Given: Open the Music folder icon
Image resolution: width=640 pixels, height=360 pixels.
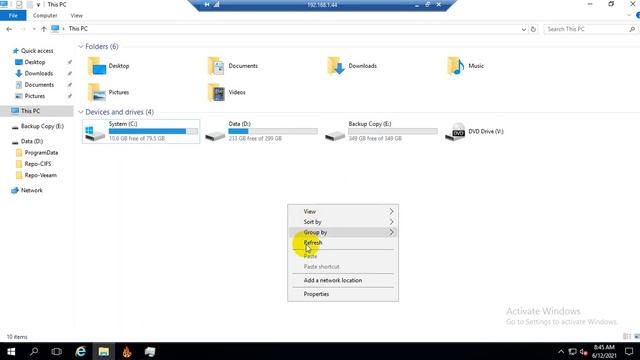Looking at the screenshot, I should 456,66.
